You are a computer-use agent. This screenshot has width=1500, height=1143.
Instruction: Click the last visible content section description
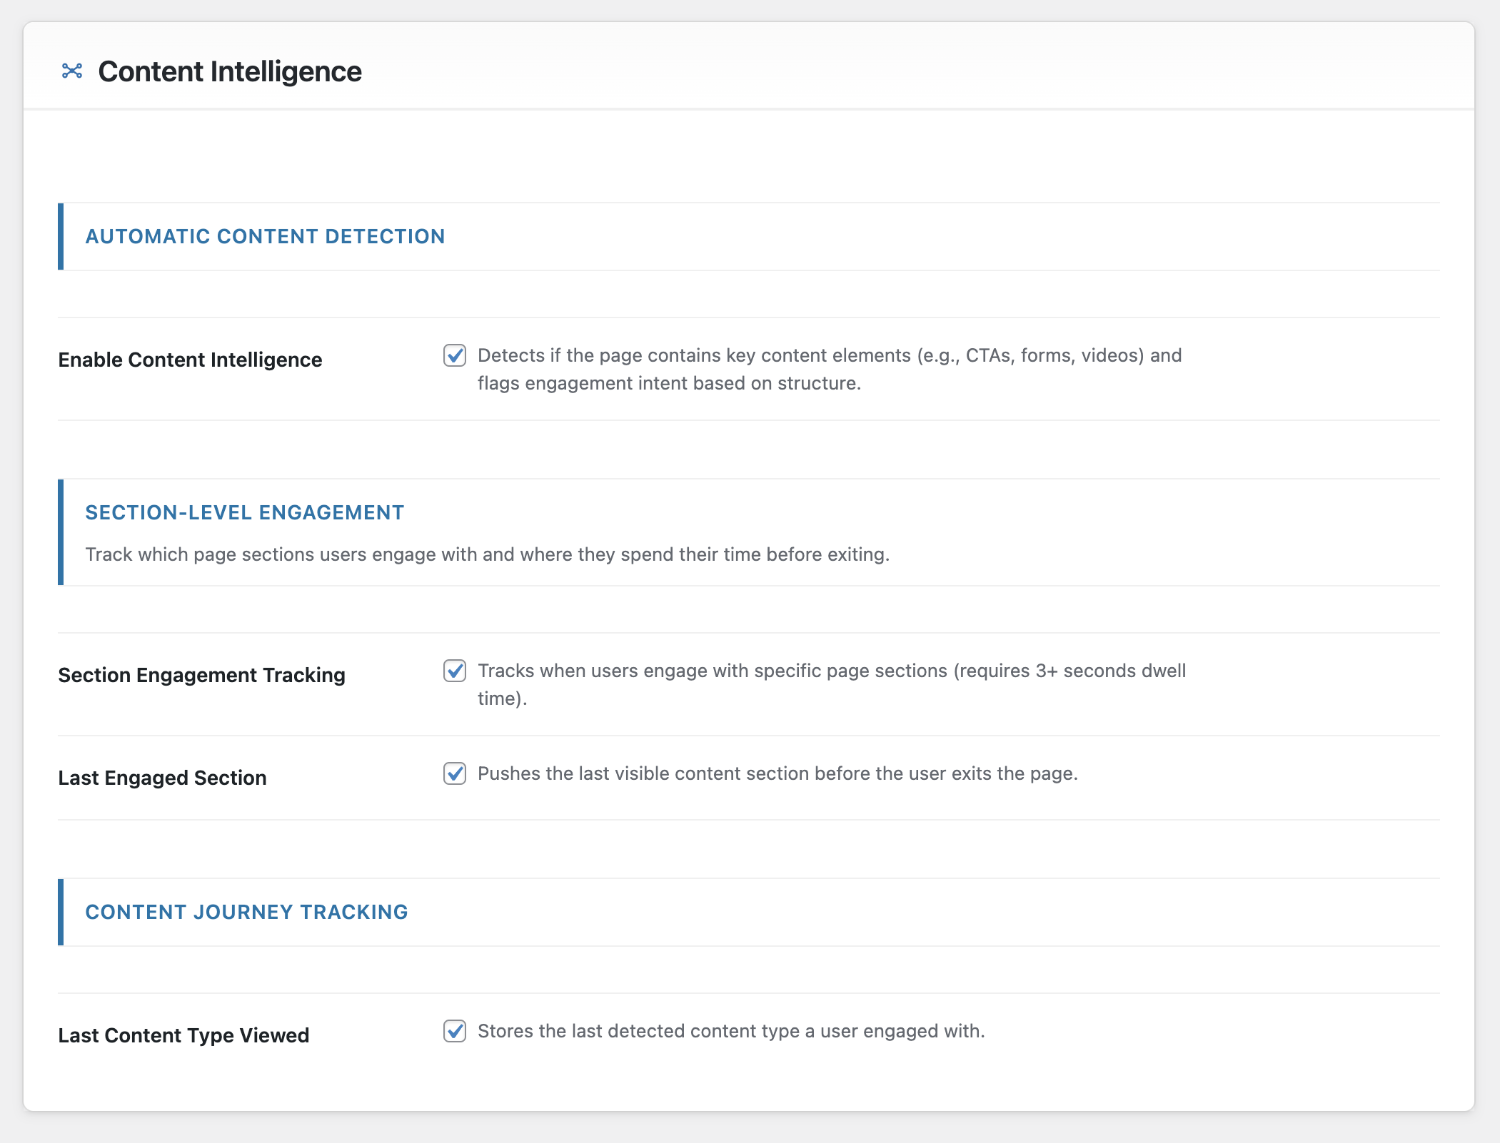click(779, 773)
